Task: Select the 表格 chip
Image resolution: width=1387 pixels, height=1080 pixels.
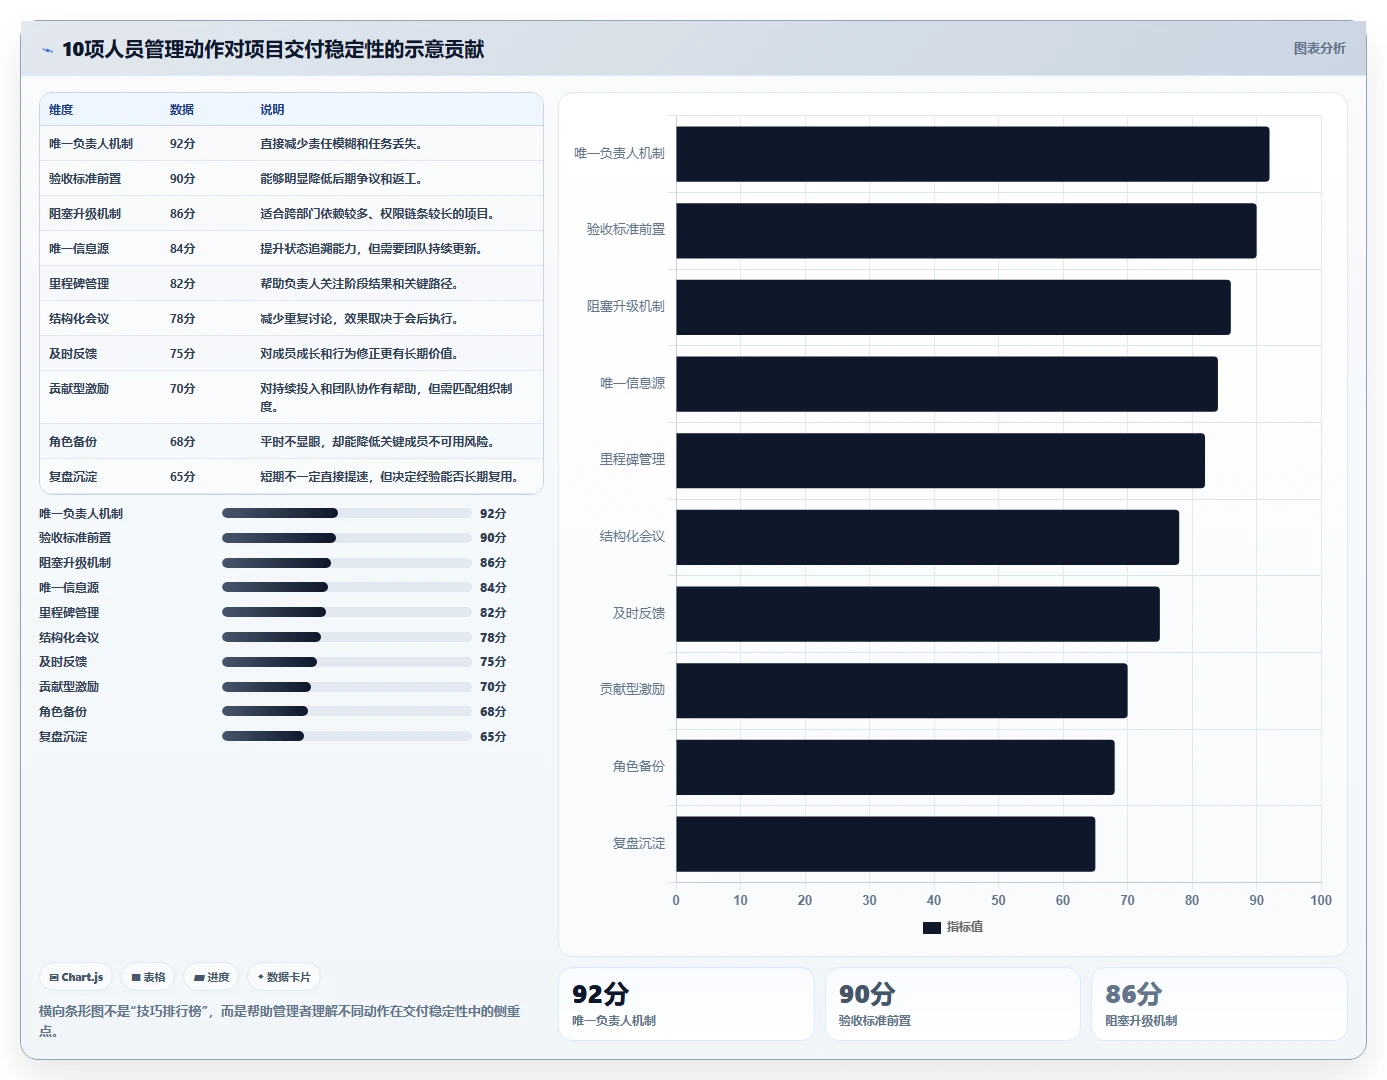Action: point(148,977)
